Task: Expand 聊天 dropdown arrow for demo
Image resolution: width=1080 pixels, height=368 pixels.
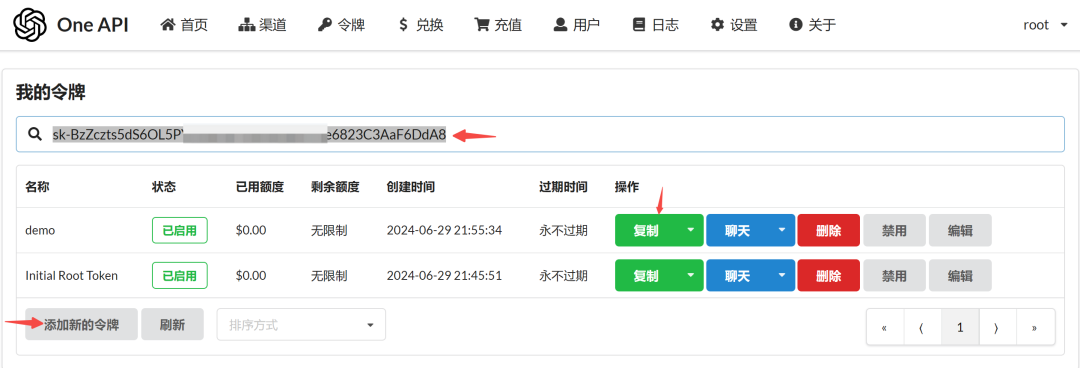Action: tap(782, 230)
